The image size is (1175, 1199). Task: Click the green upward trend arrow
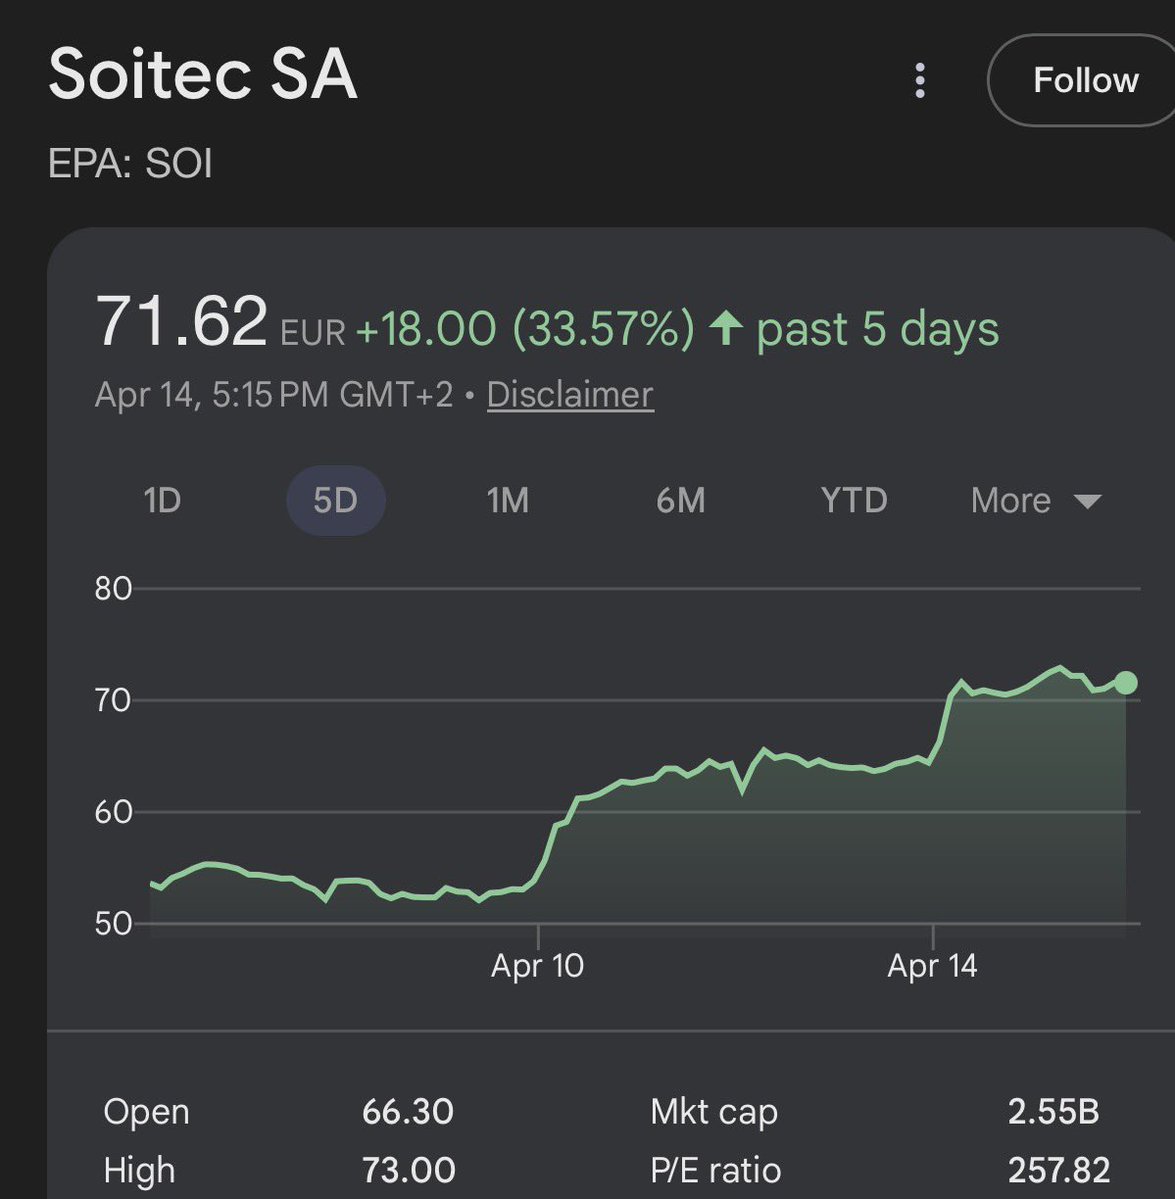[725, 327]
